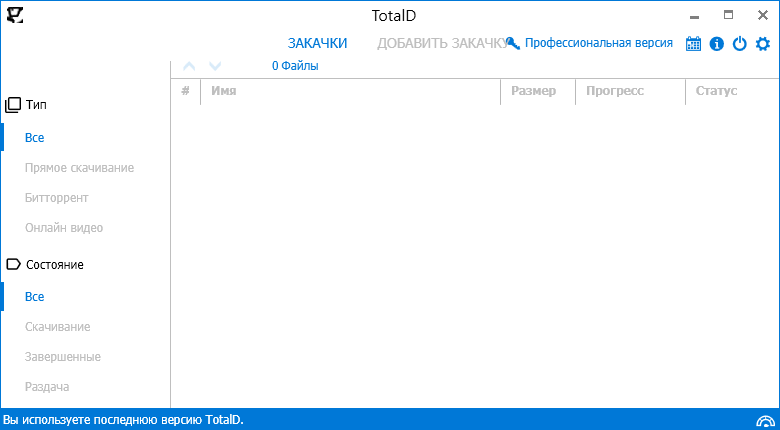Click the power shutdown icon

740,44
